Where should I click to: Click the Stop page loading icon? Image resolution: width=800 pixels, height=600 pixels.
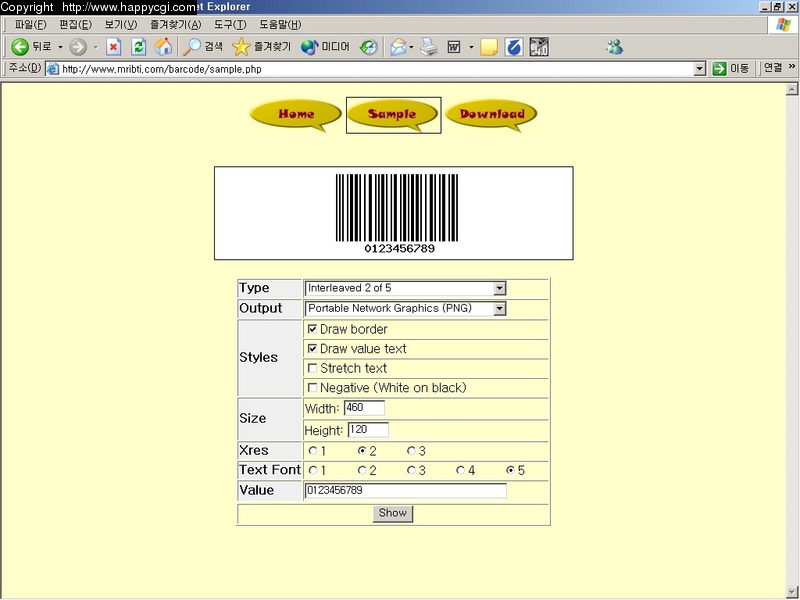[x=113, y=47]
